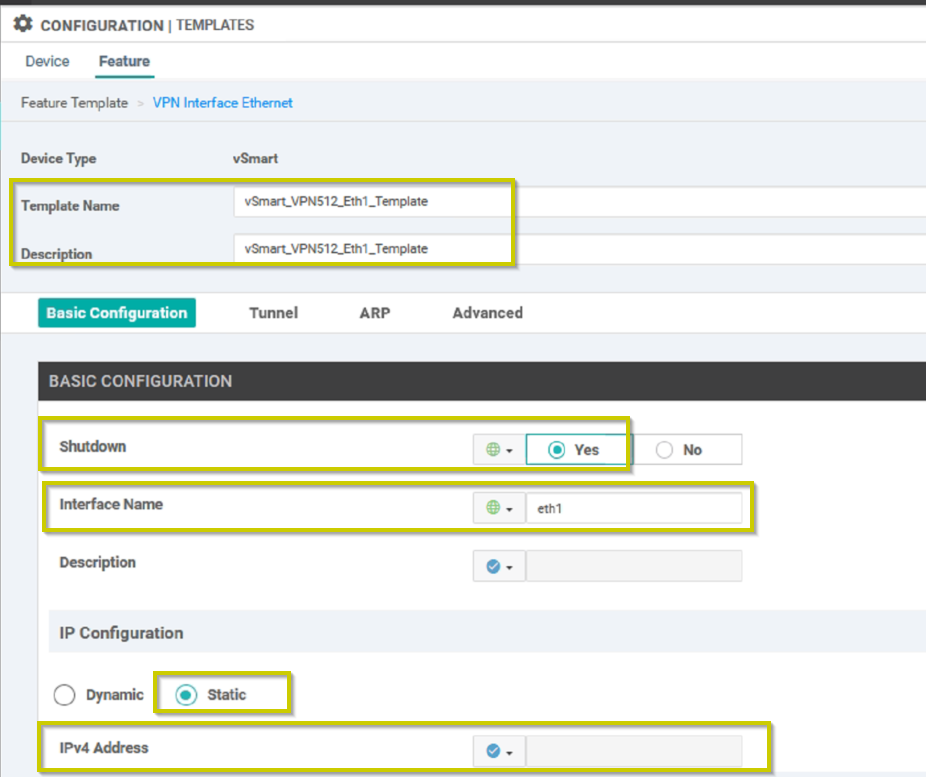Open the Shutdown global scope dropdown
This screenshot has width=926, height=777.
tap(499, 450)
